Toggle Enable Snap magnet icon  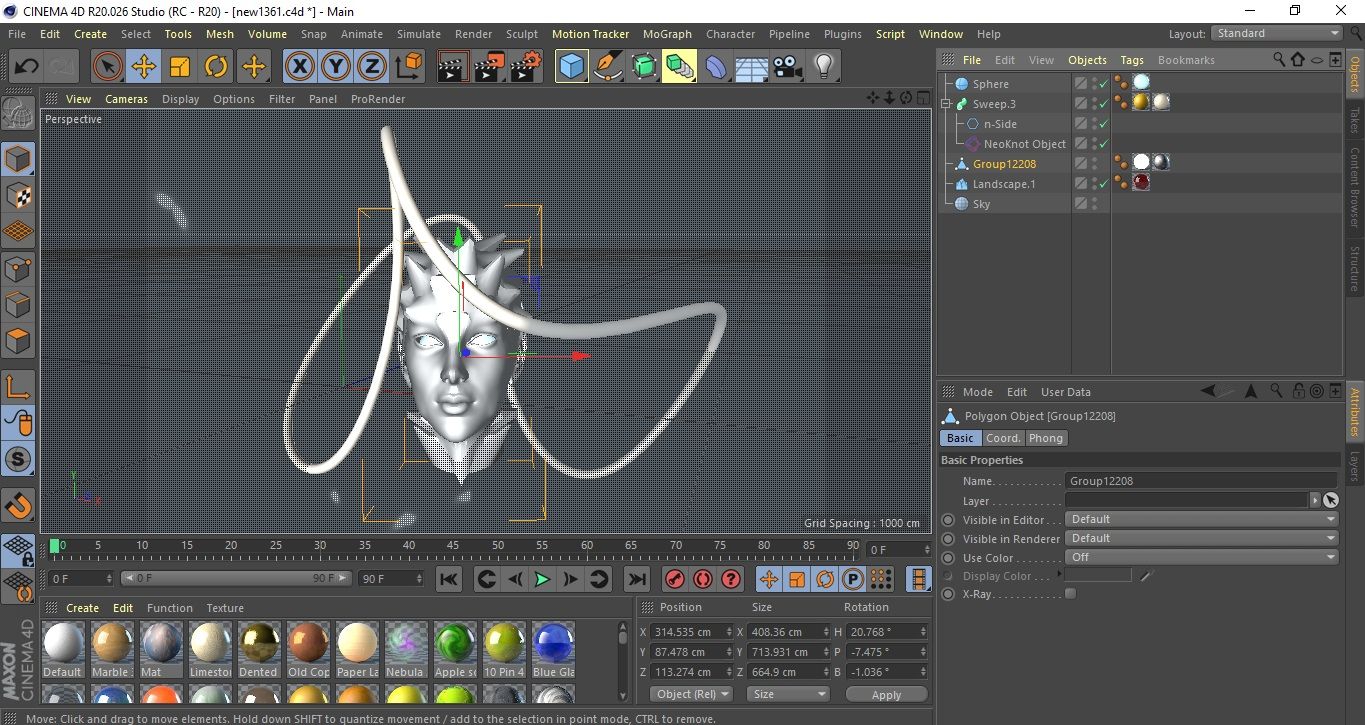(18, 505)
